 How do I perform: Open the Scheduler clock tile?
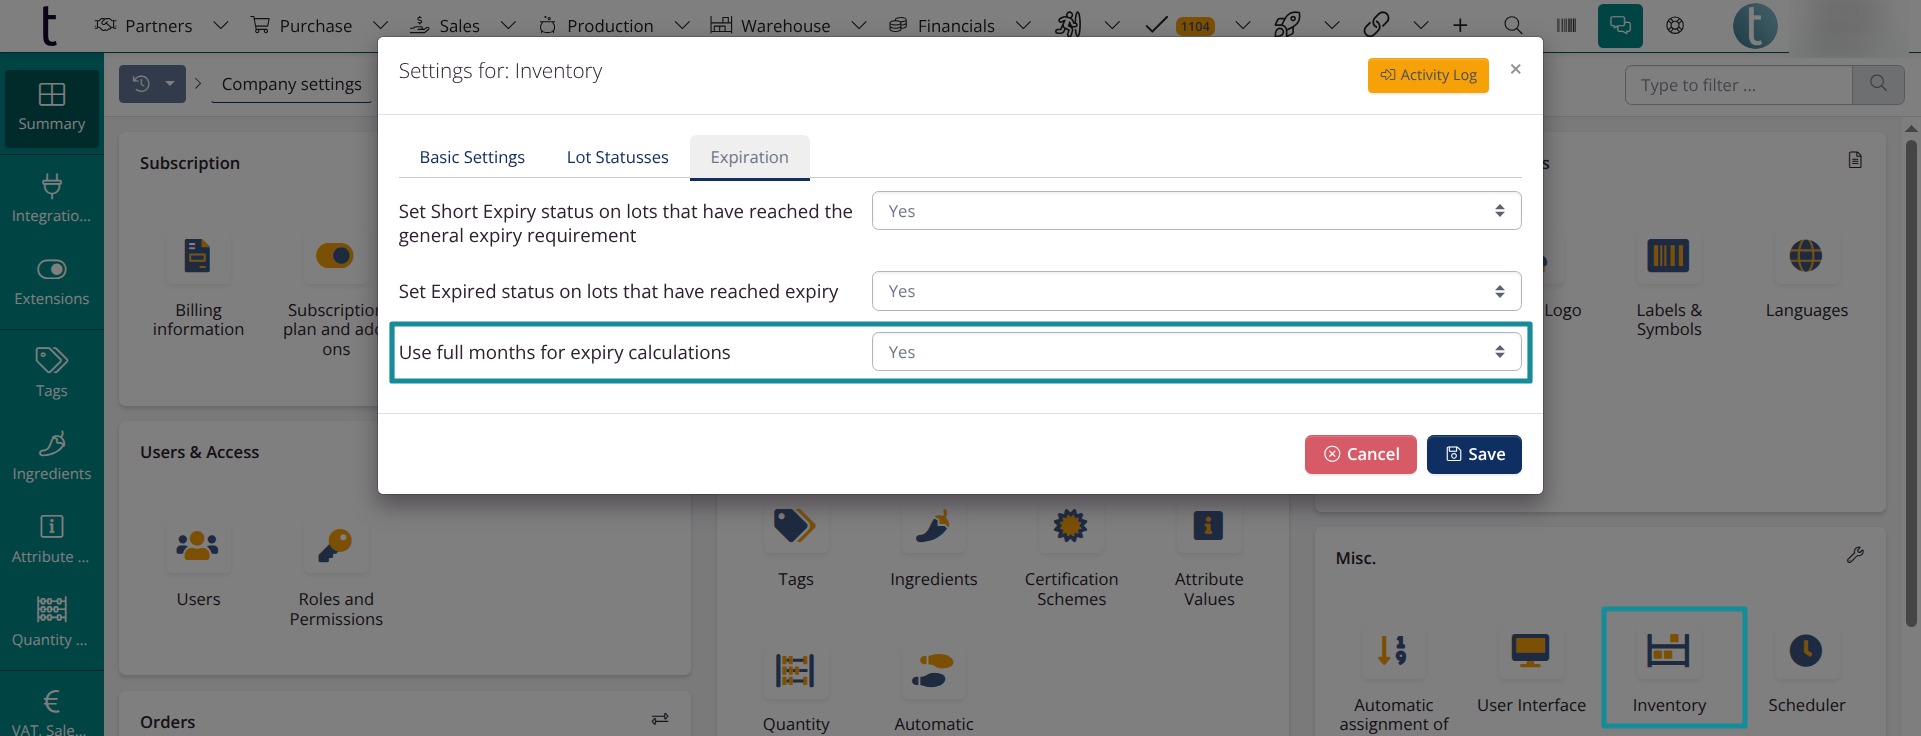click(1806, 670)
